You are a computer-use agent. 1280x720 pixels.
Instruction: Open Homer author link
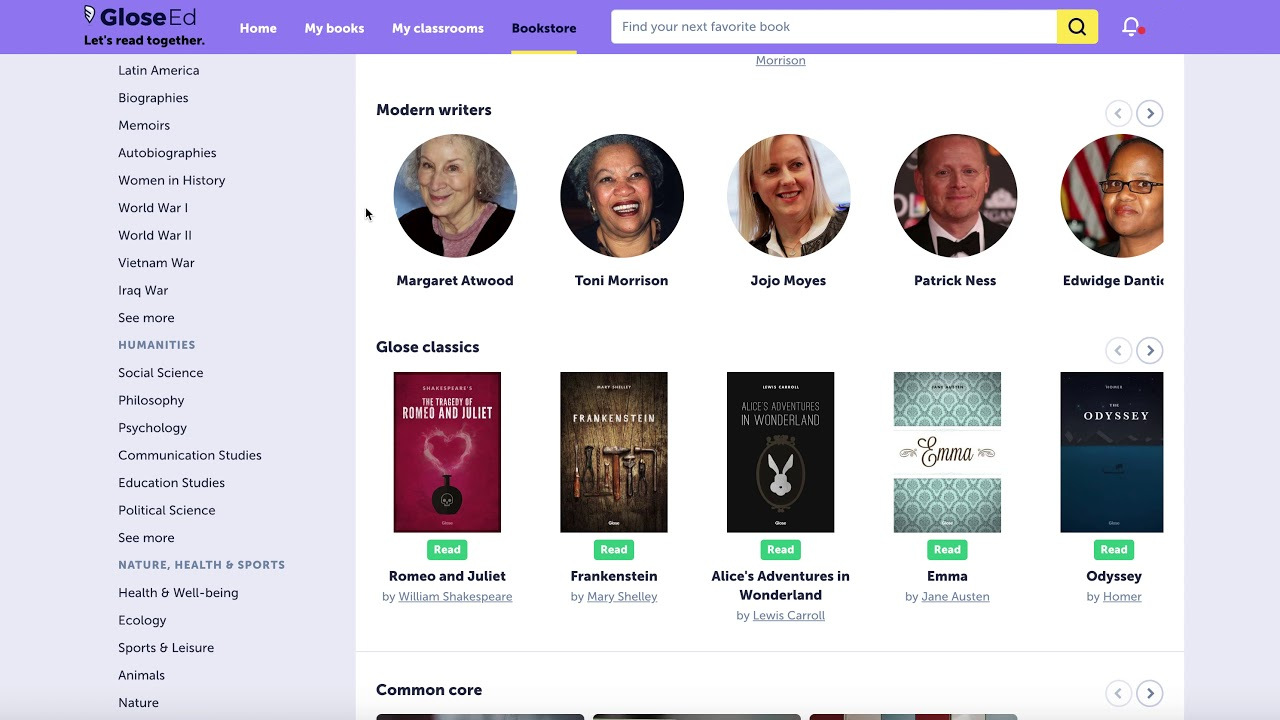[x=1122, y=597]
